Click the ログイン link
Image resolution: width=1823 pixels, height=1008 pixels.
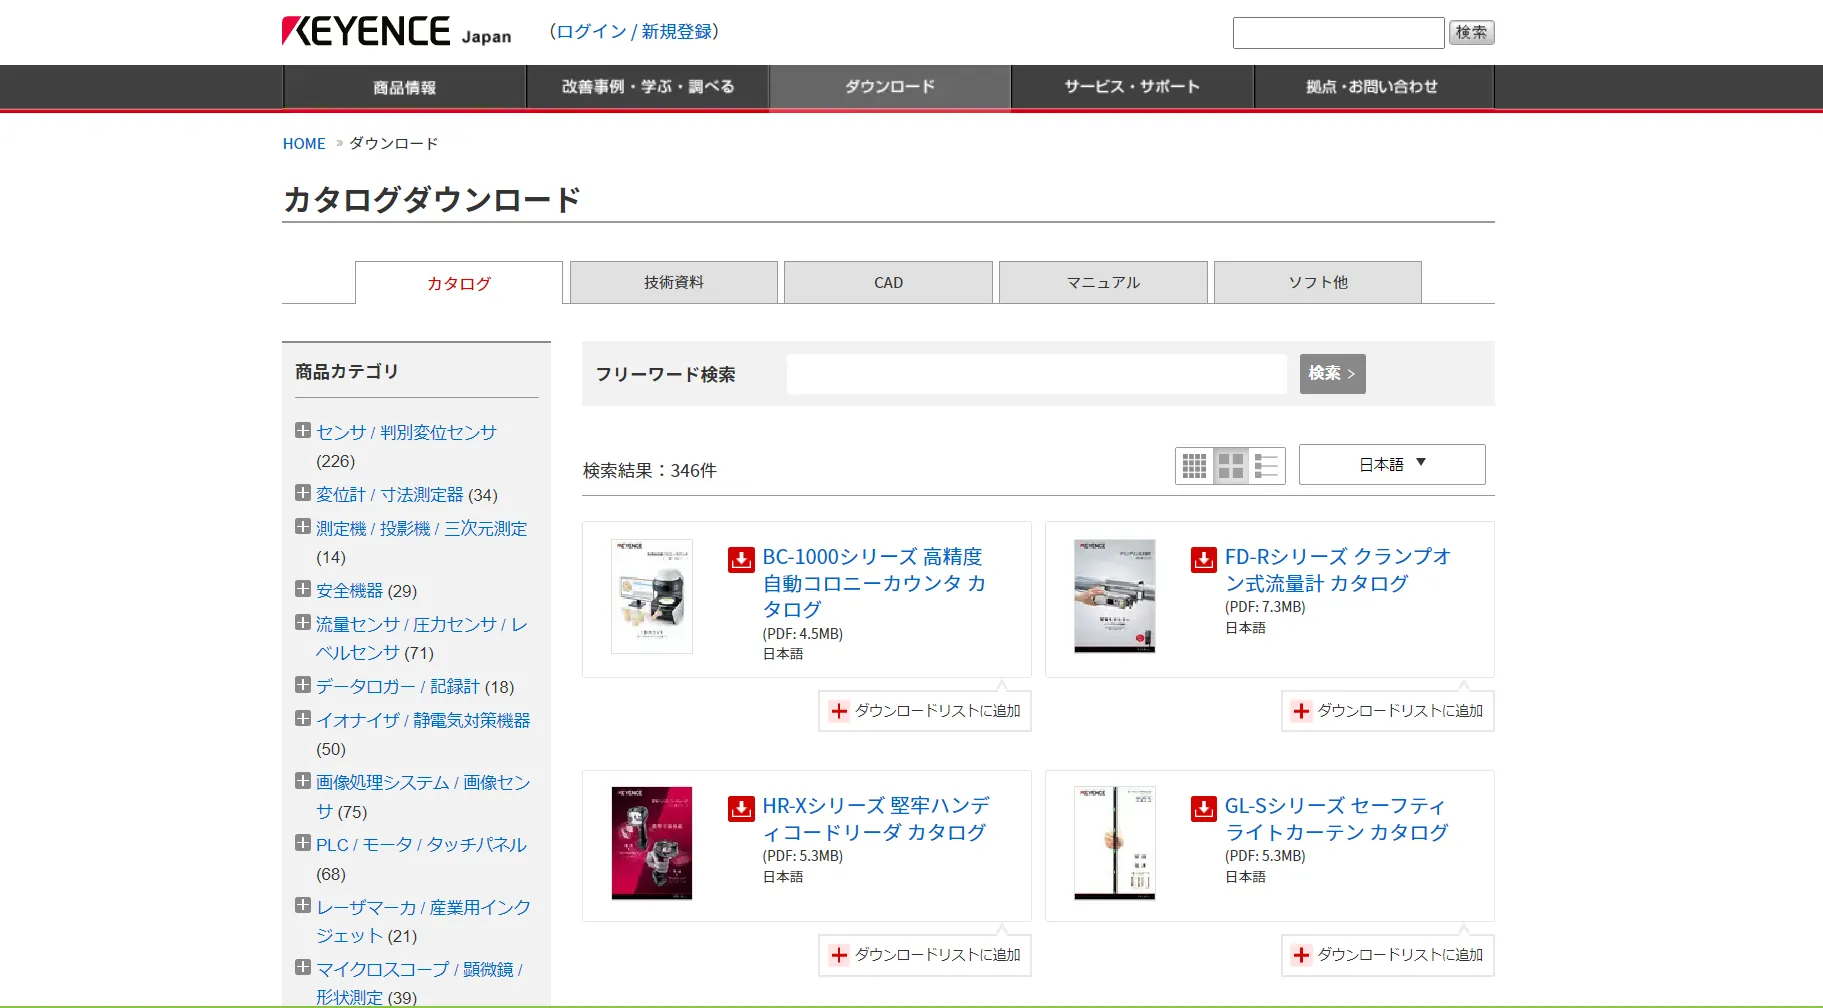point(591,32)
